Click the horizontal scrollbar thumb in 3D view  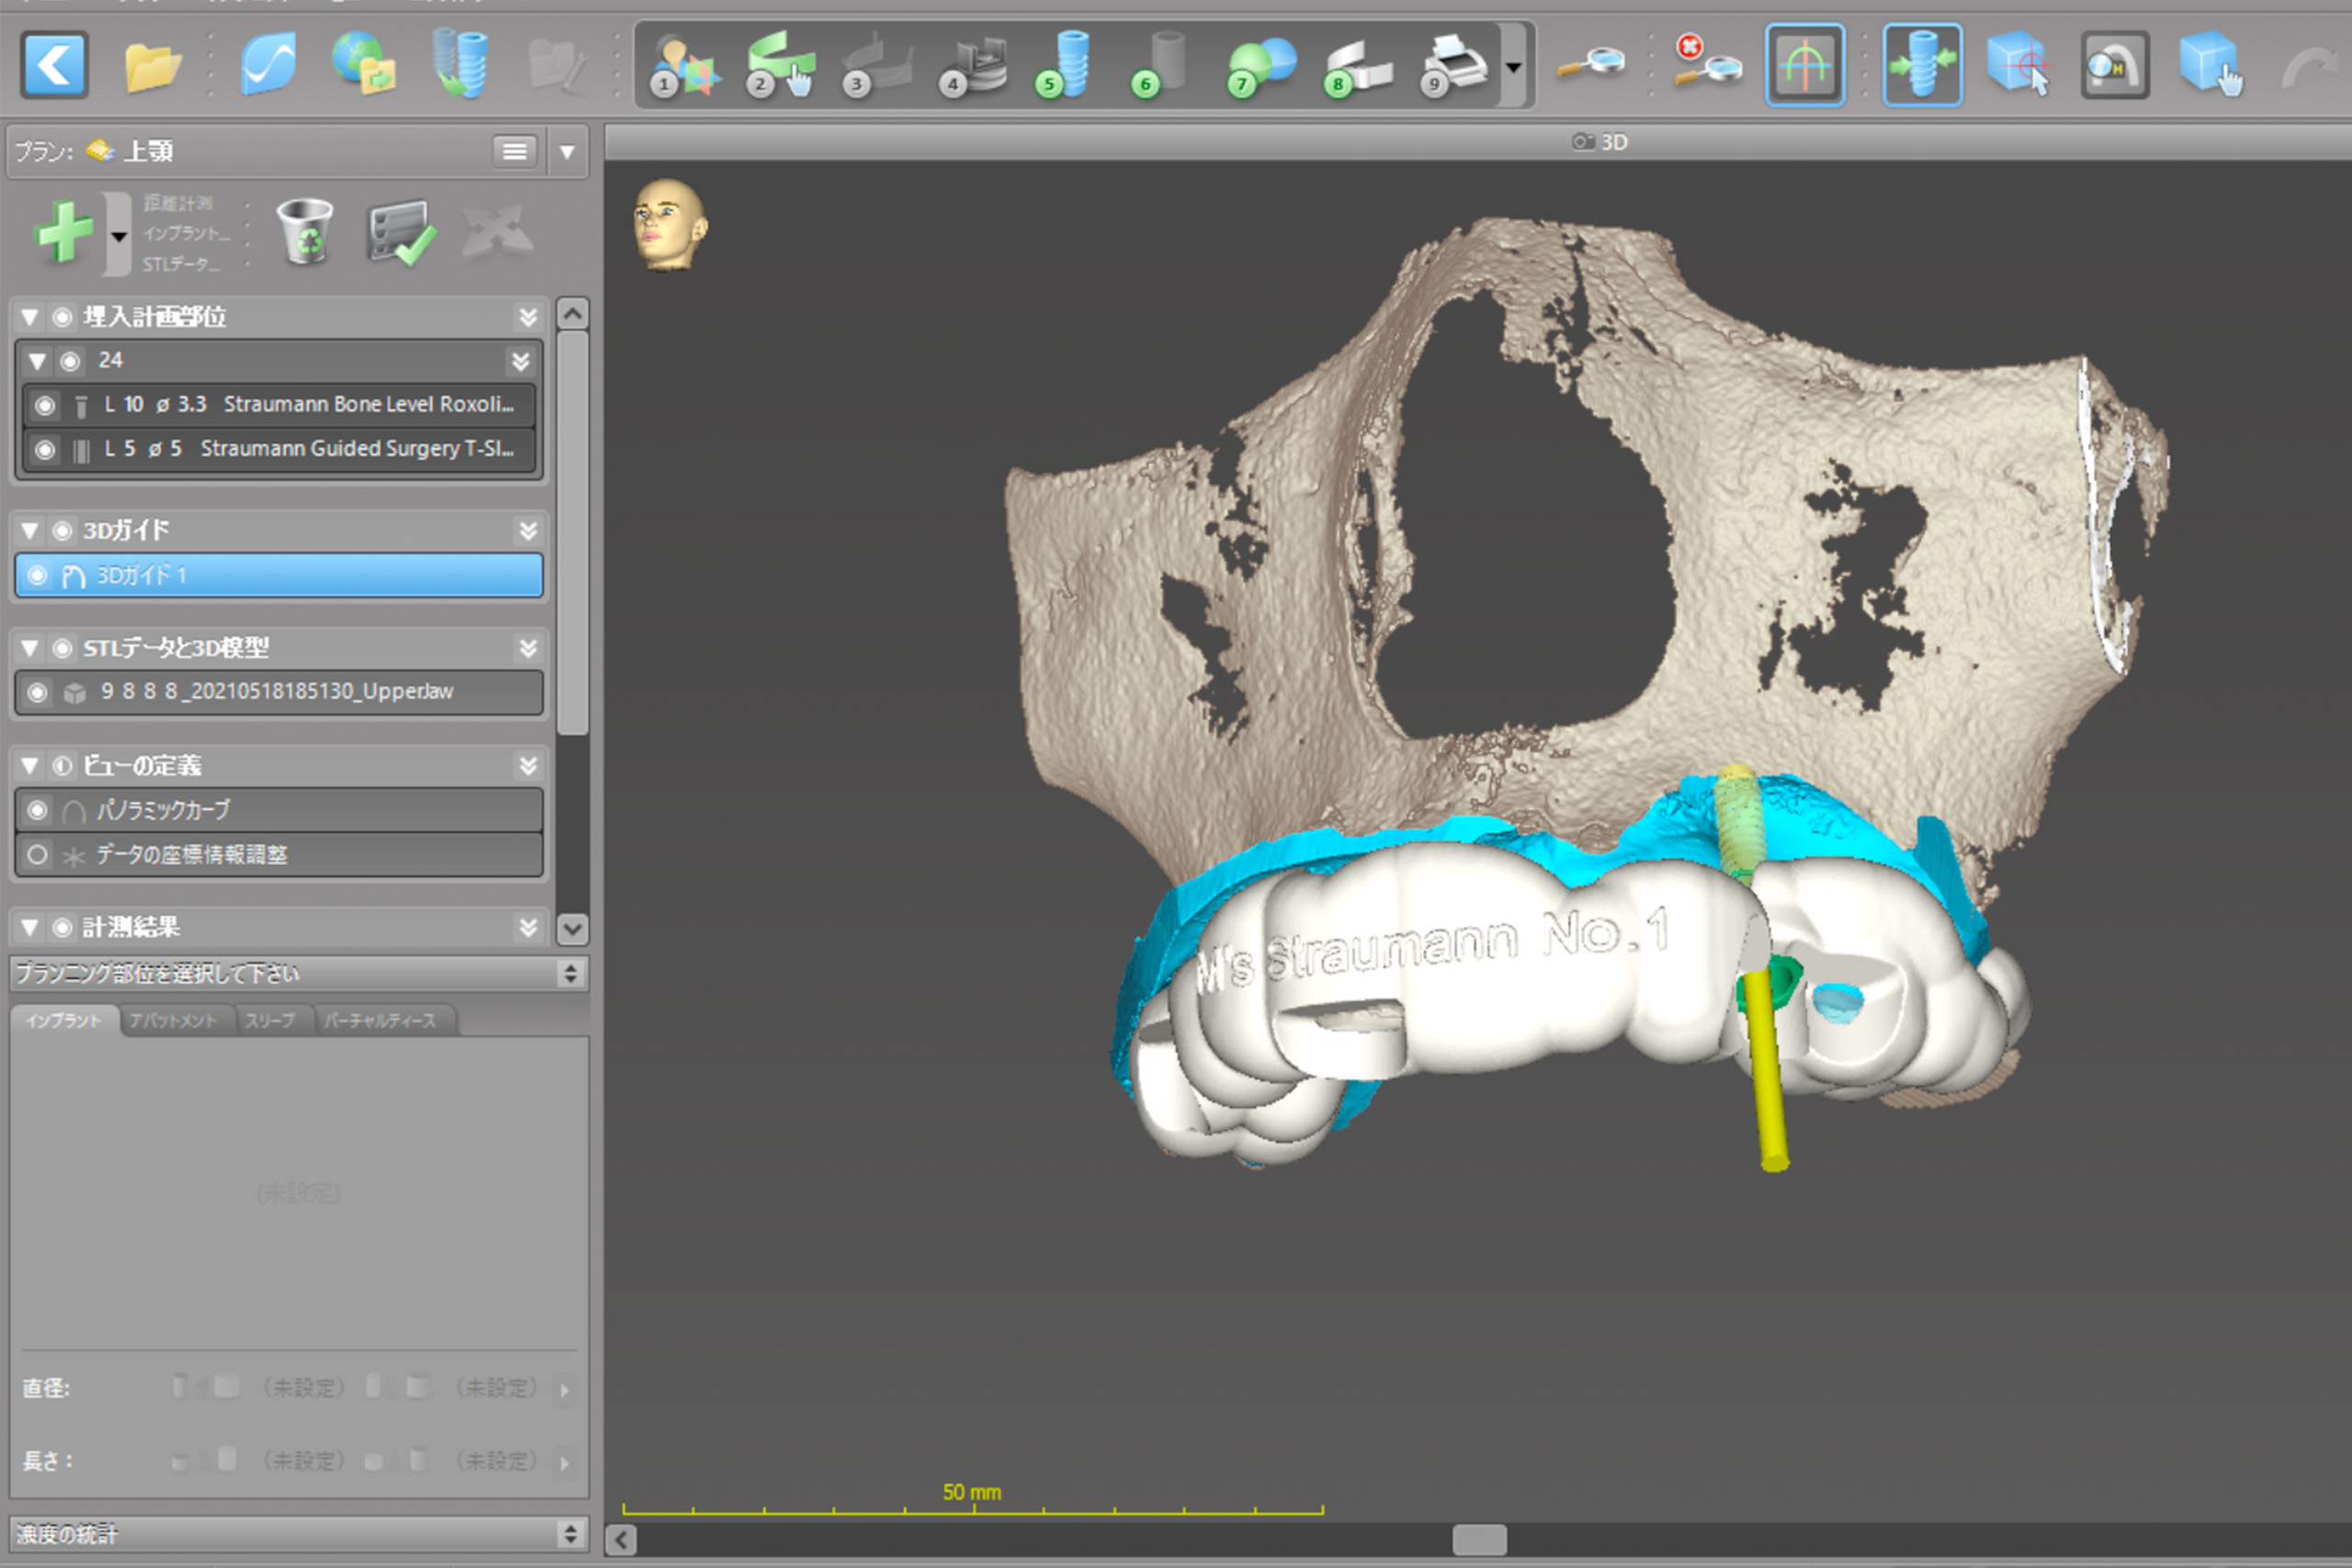(x=1479, y=1539)
